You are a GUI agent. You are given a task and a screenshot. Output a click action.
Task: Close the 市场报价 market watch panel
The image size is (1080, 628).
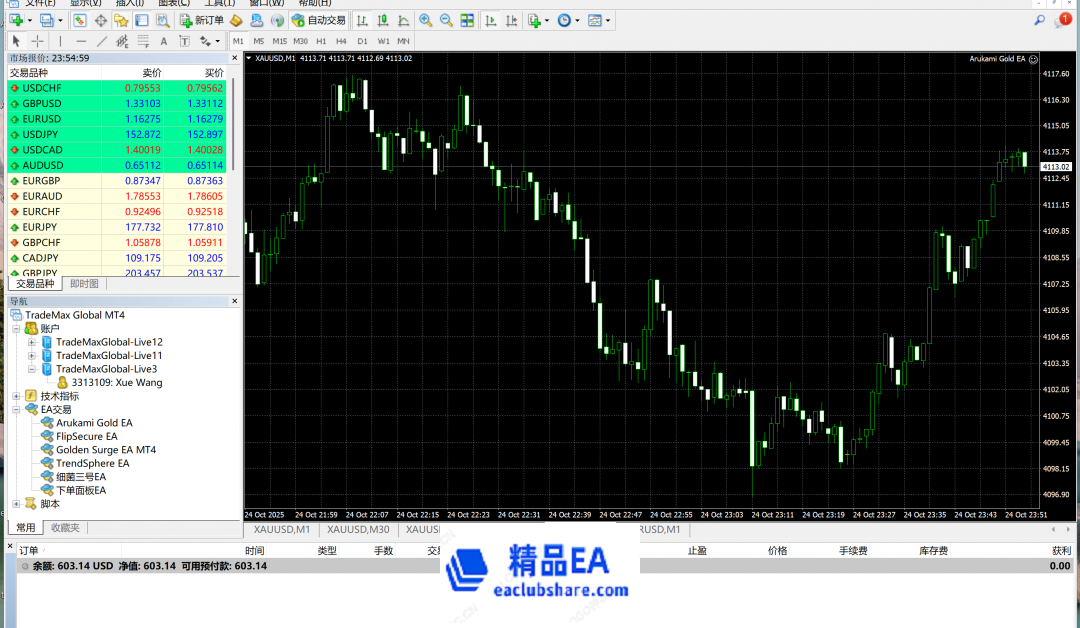point(234,58)
